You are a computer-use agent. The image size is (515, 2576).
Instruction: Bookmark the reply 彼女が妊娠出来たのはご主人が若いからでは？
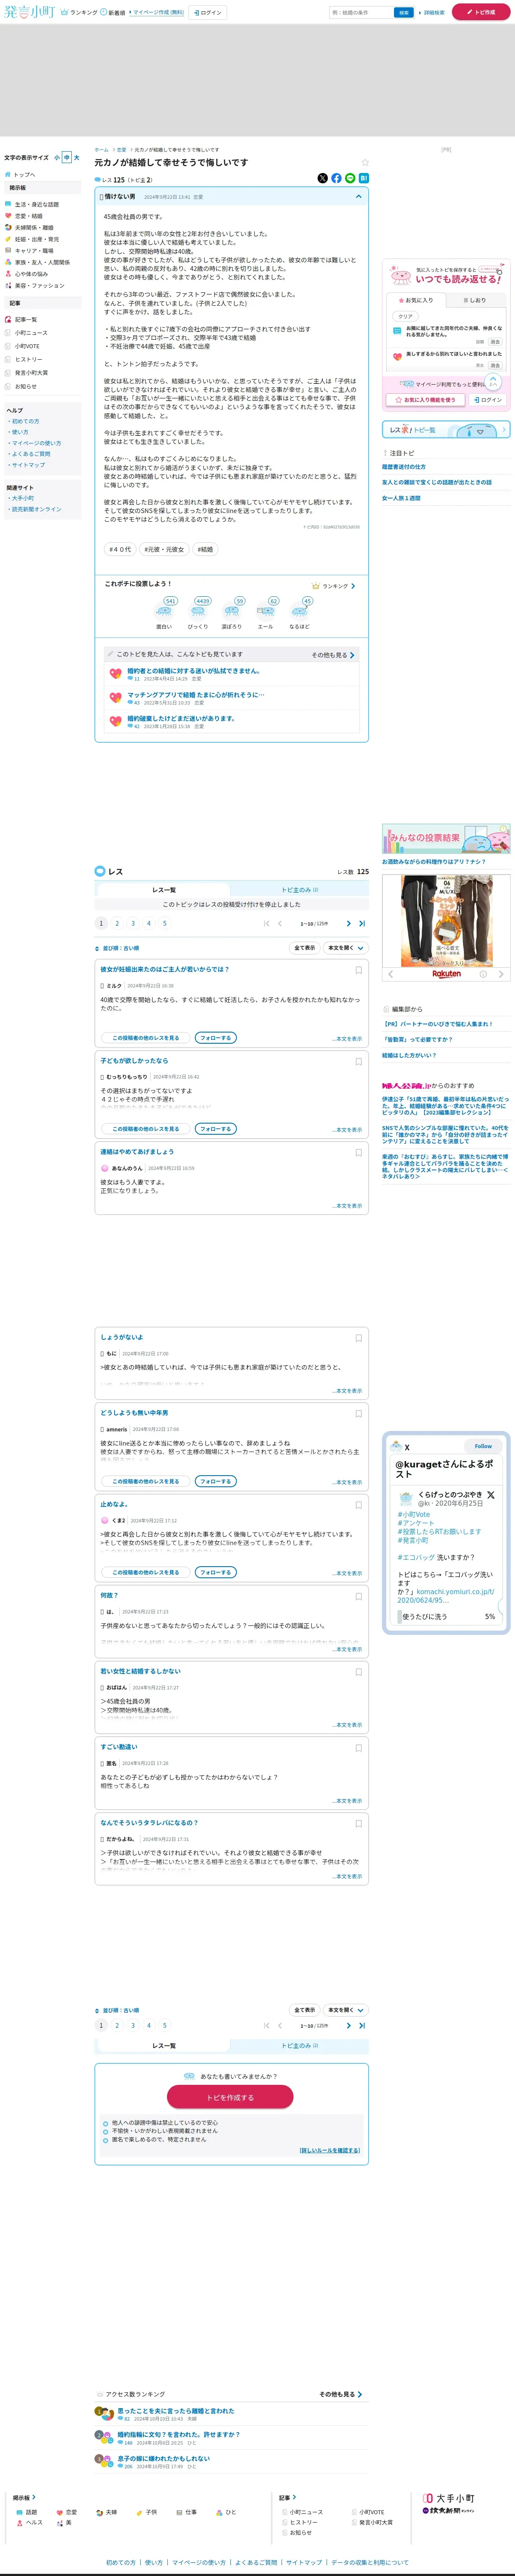[x=359, y=970]
